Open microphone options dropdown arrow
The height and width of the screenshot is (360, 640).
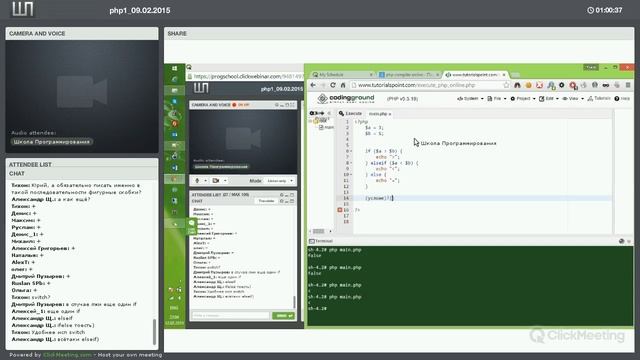click(205, 181)
